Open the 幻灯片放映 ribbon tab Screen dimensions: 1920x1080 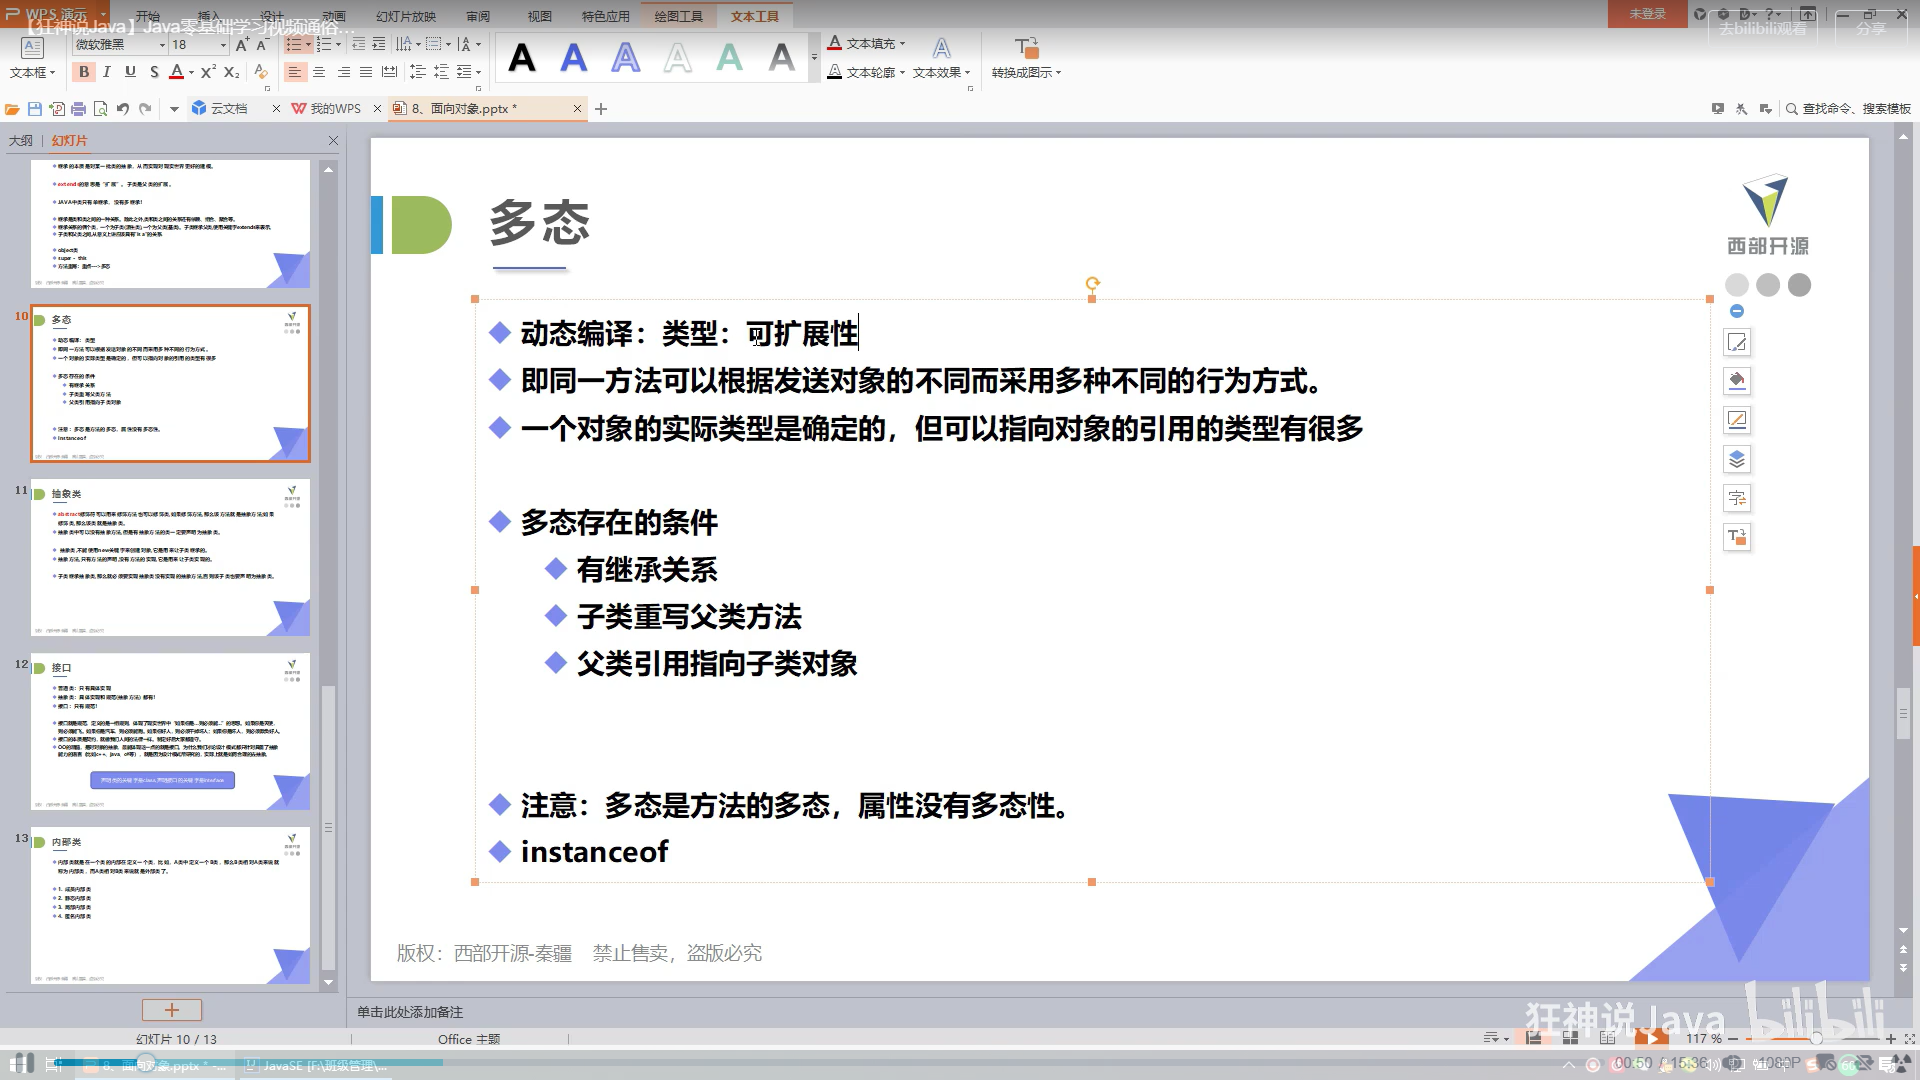[x=406, y=16]
